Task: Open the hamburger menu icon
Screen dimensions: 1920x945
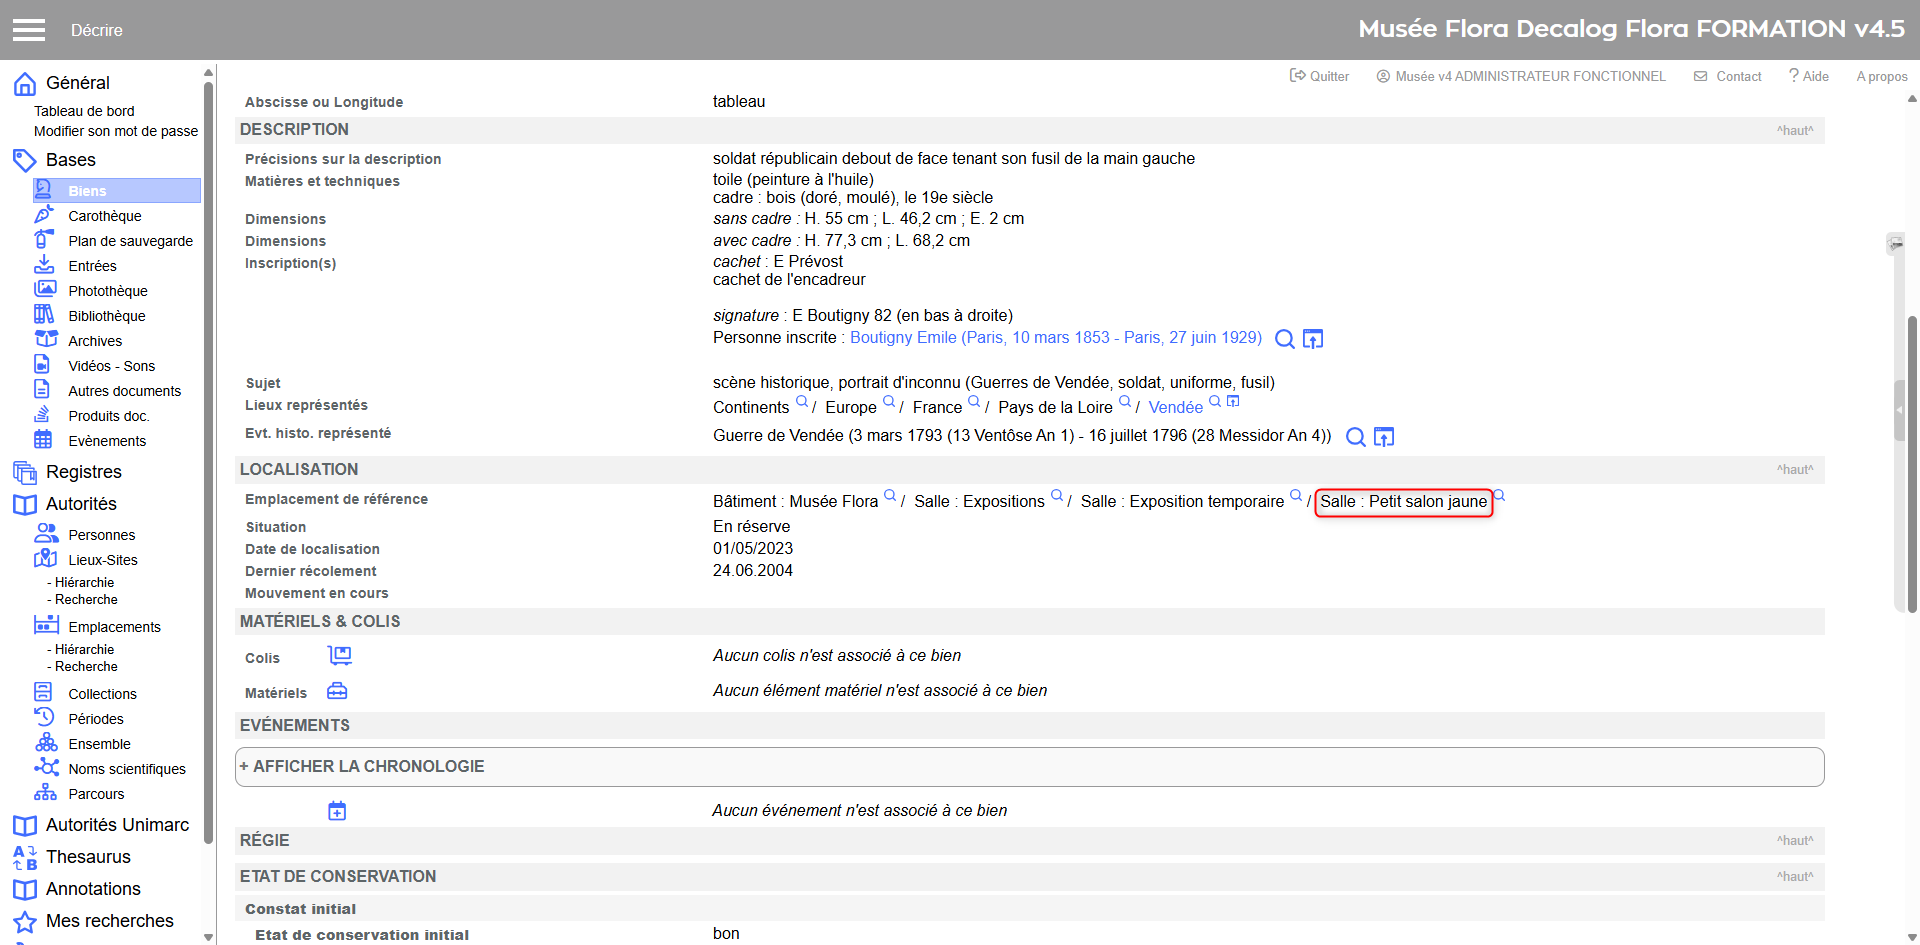Action: [29, 30]
